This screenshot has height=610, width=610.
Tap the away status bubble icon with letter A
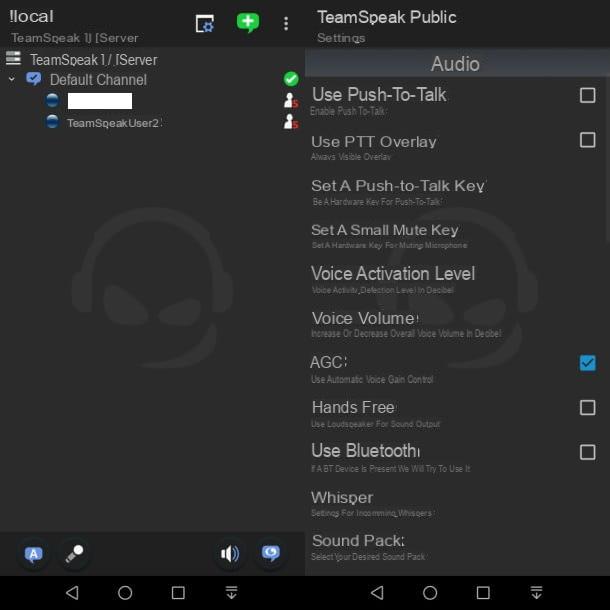pos(34,554)
